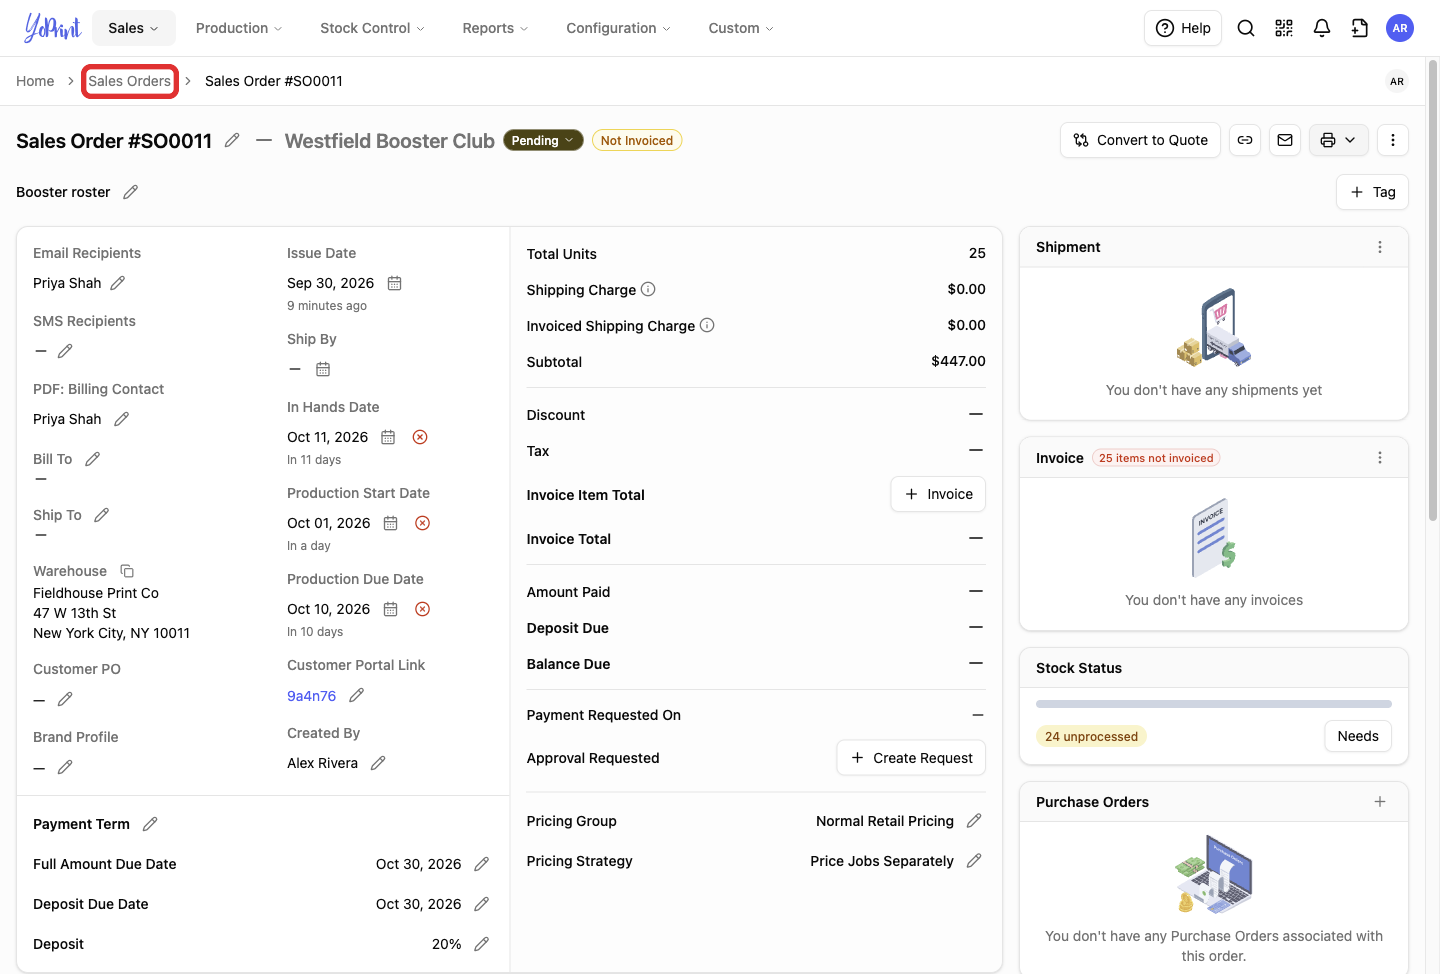Open Issue Date calendar picker

click(395, 283)
